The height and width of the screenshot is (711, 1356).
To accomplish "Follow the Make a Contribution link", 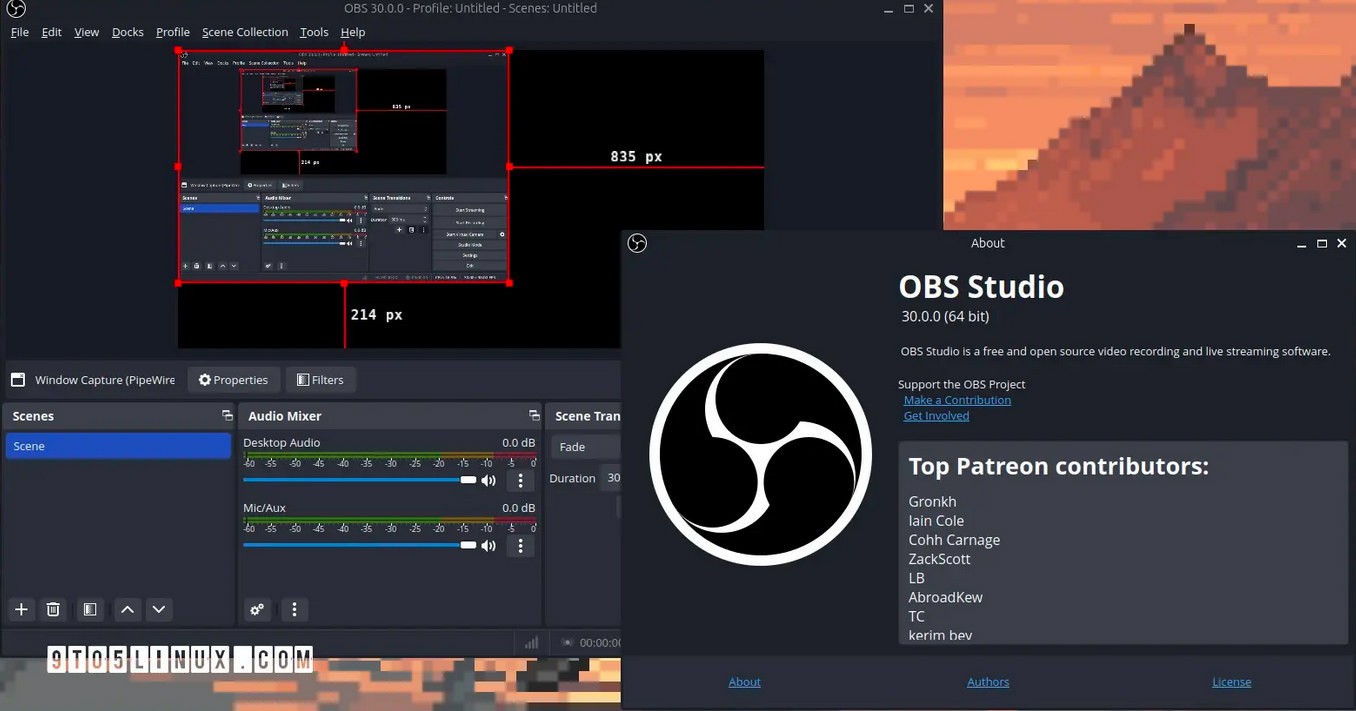I will tap(957, 400).
